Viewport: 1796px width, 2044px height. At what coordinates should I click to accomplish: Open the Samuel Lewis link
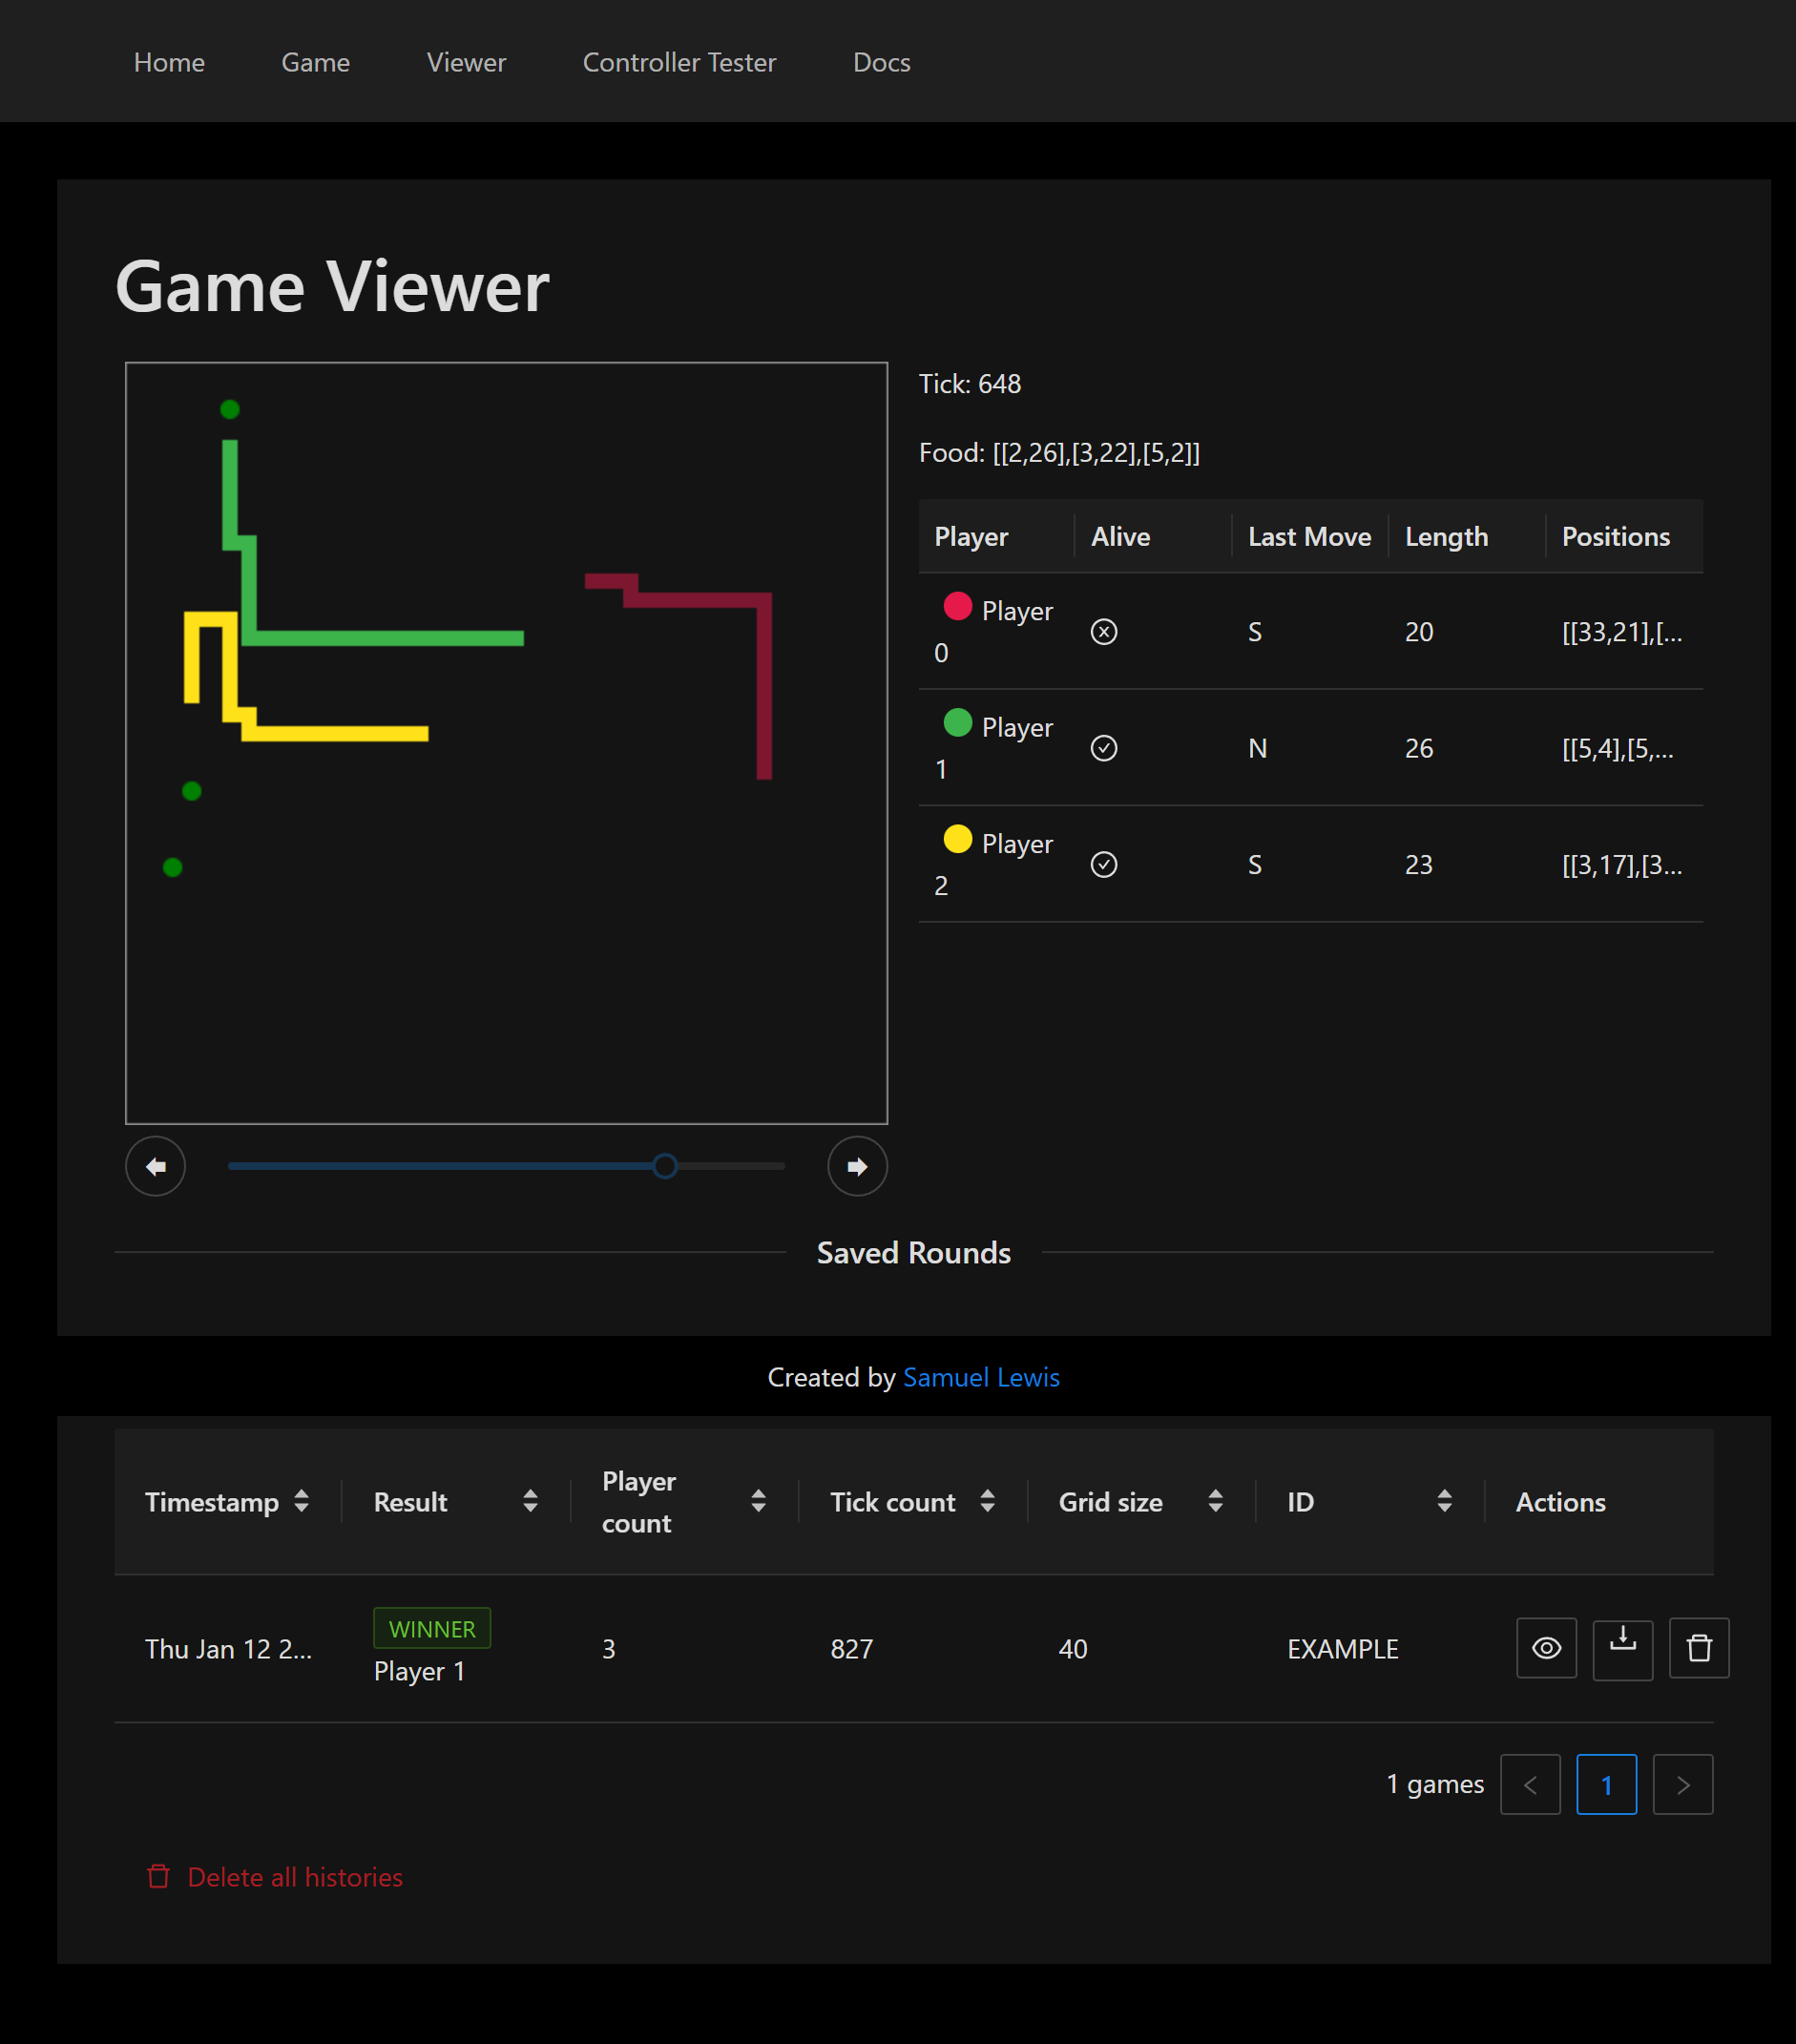(x=980, y=1377)
